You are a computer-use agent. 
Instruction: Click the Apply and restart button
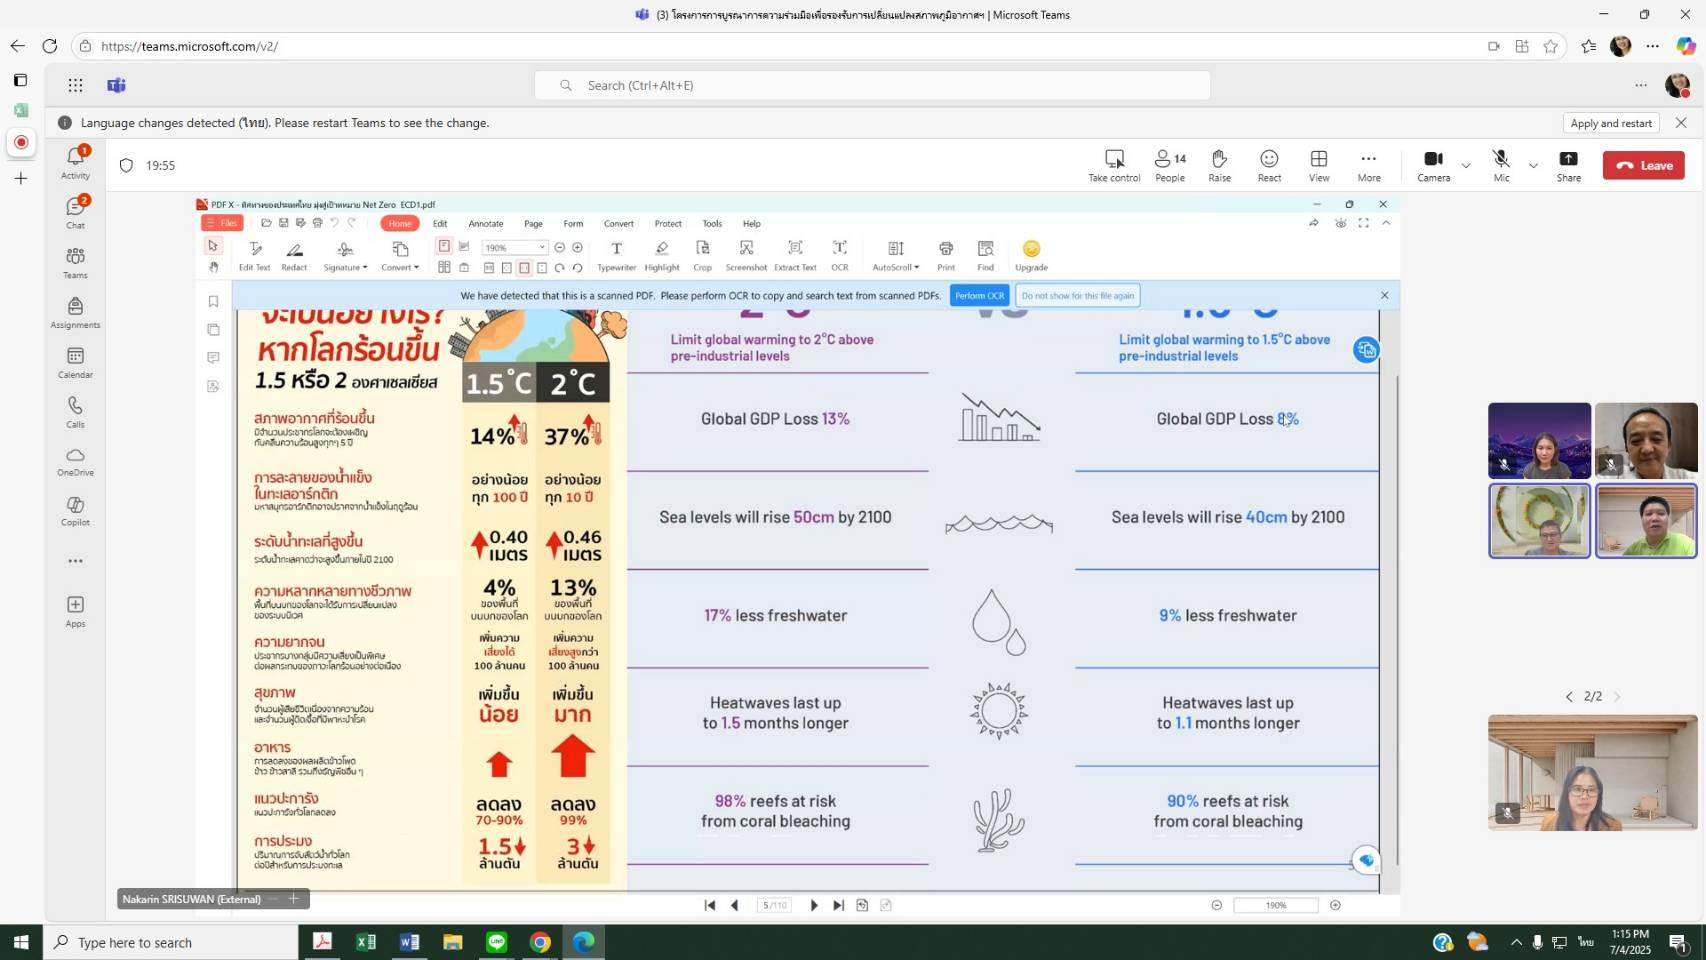pos(1610,123)
